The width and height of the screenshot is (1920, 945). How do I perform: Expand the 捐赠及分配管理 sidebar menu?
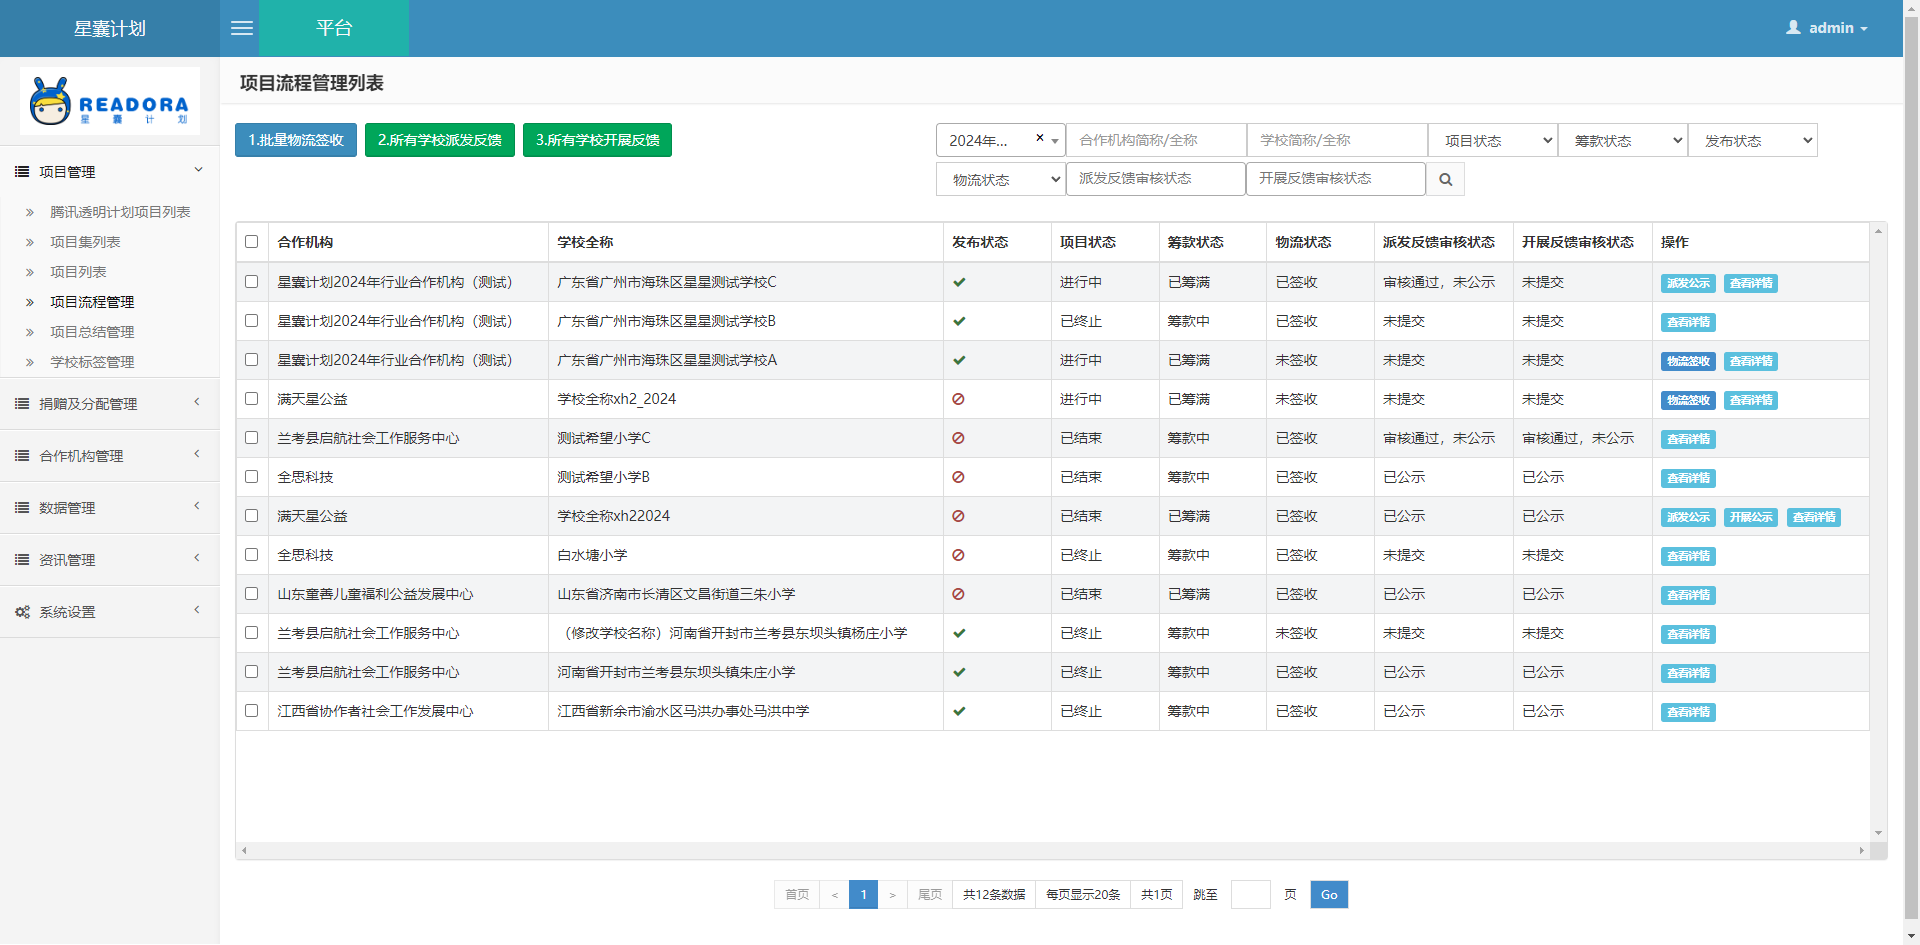click(110, 404)
